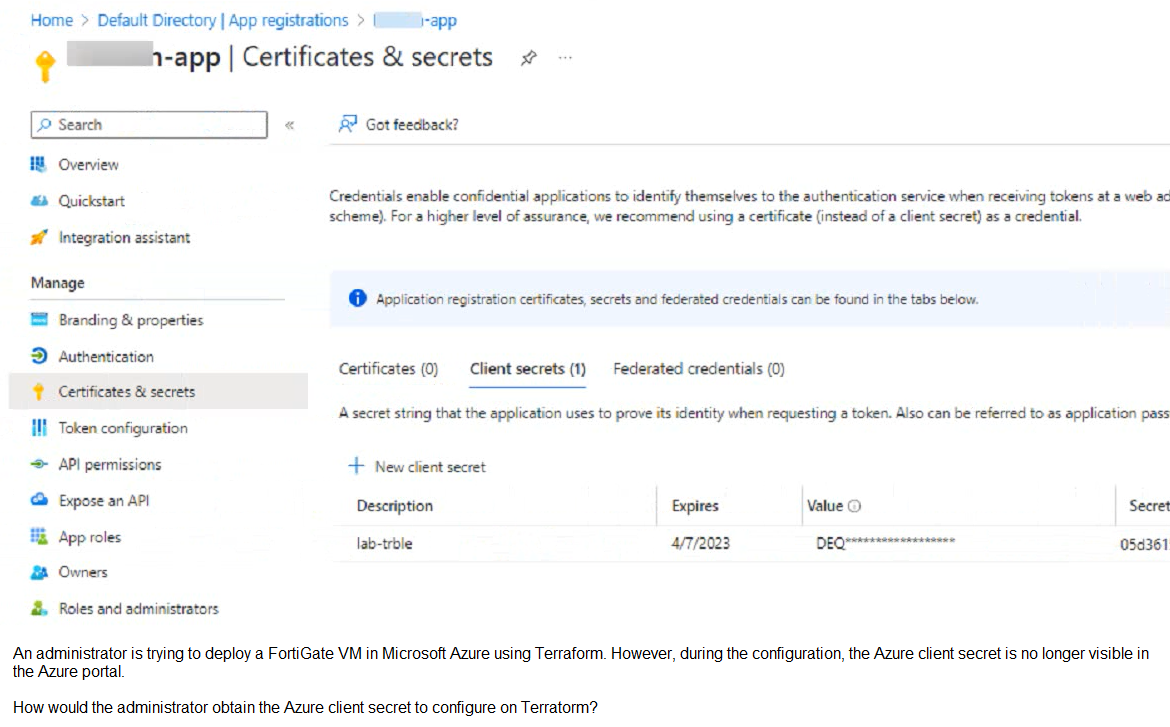
Task: Collapse the sidebar with double chevron
Action: coord(290,125)
